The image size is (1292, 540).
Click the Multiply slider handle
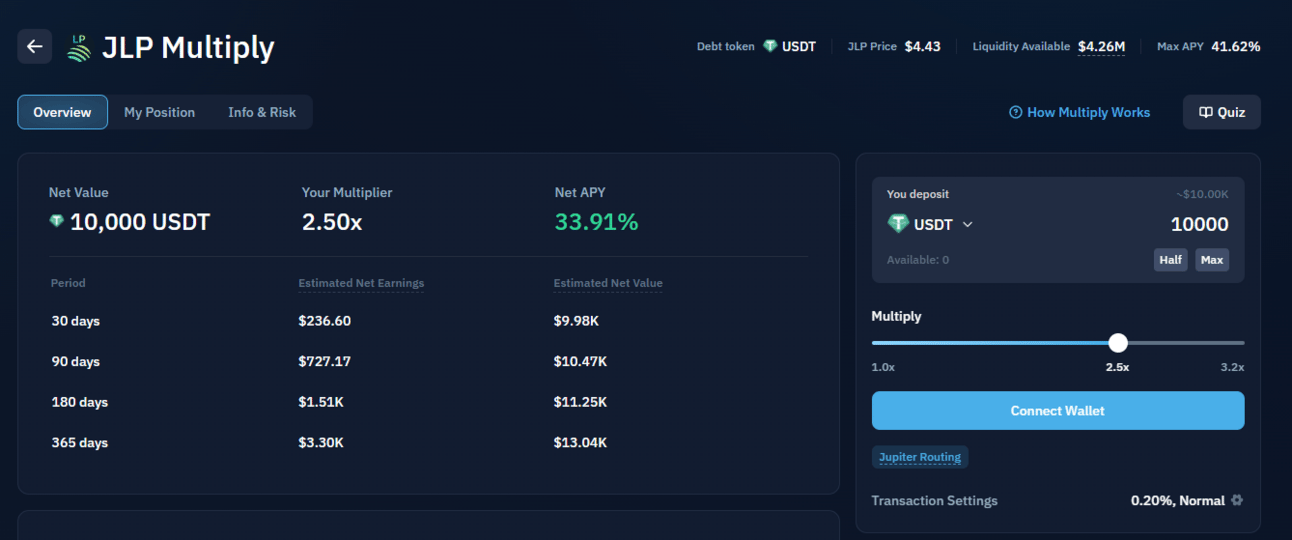point(1118,343)
